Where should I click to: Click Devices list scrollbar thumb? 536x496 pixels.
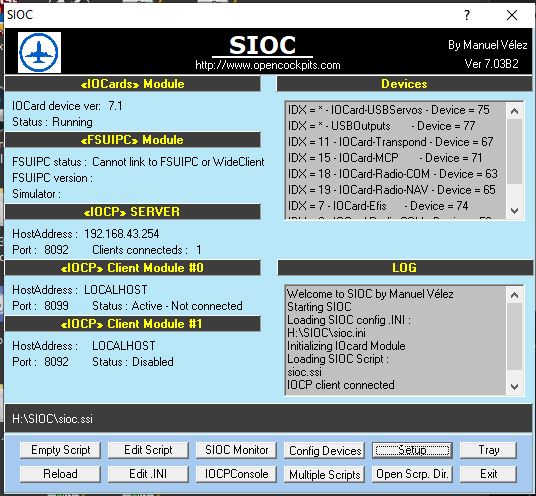[514, 151]
